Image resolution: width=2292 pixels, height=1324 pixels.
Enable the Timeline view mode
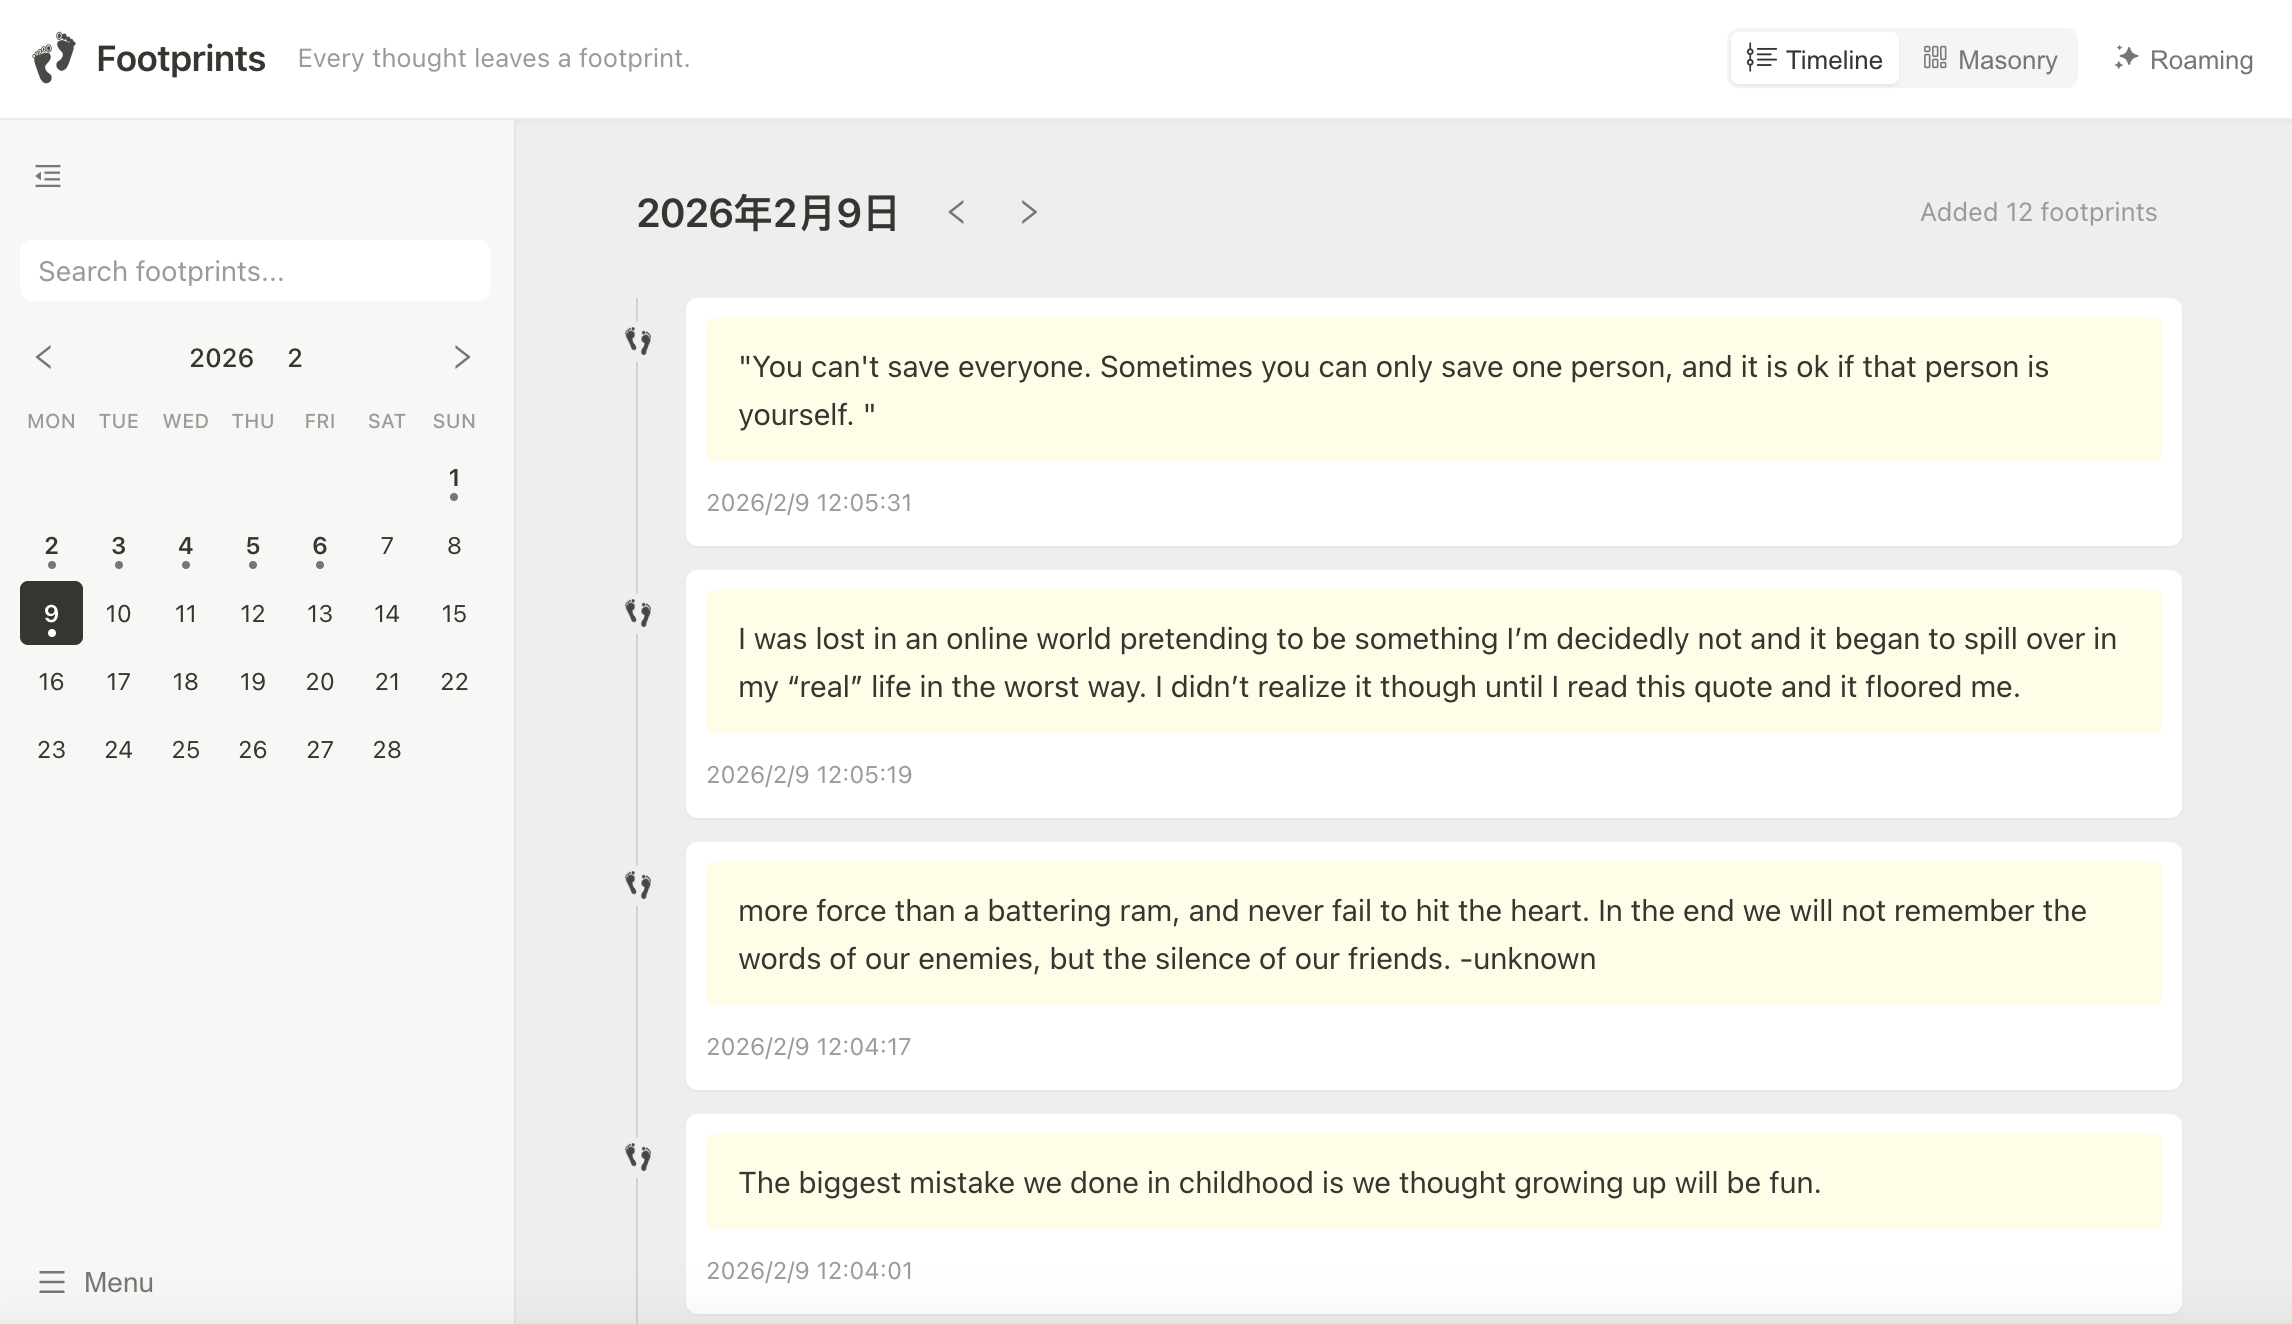point(1813,58)
